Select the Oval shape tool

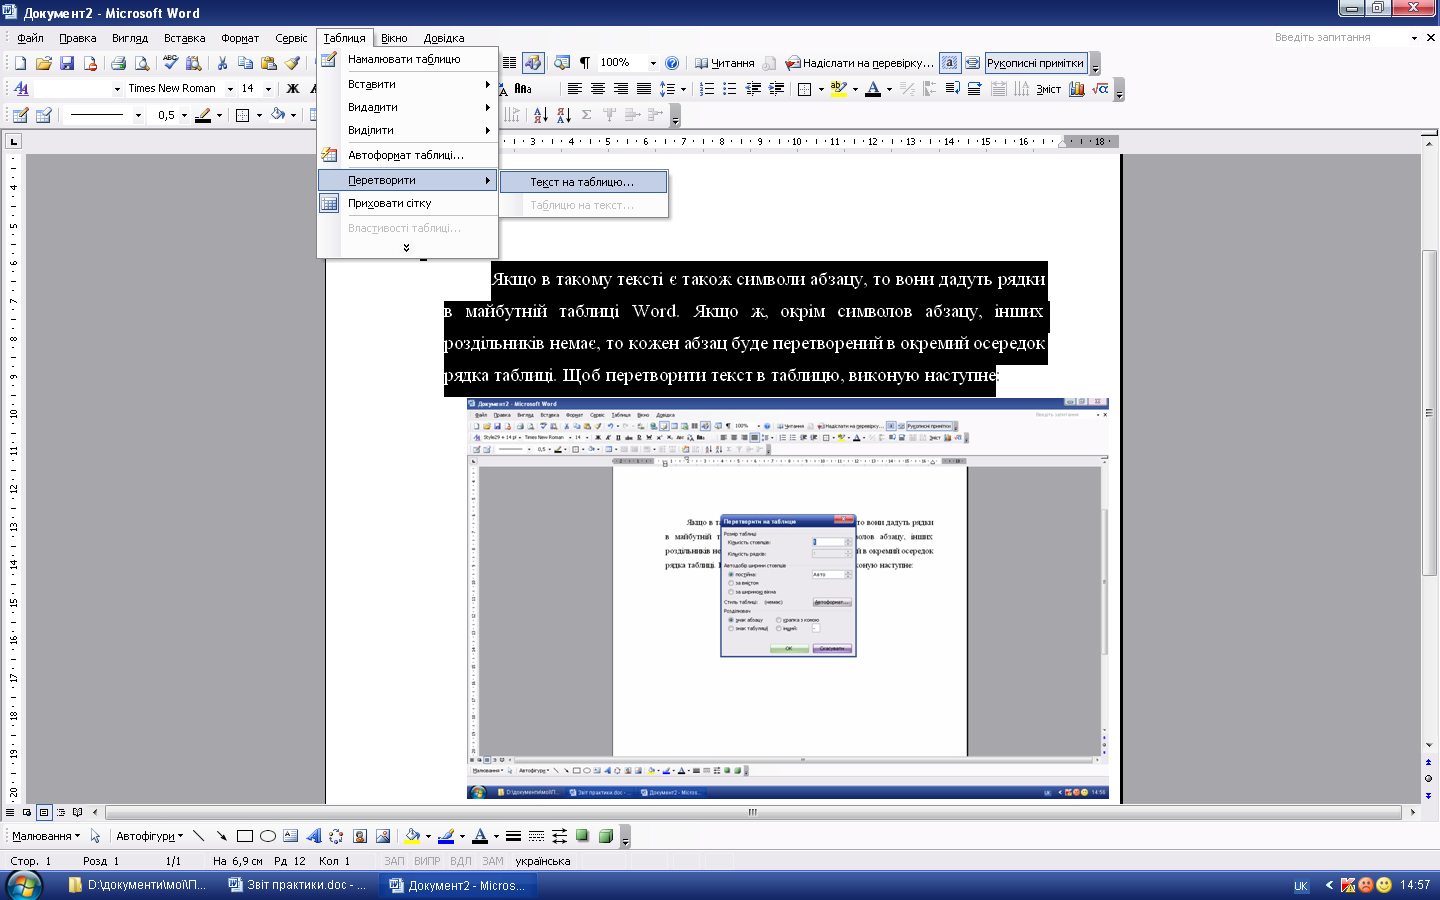(268, 836)
